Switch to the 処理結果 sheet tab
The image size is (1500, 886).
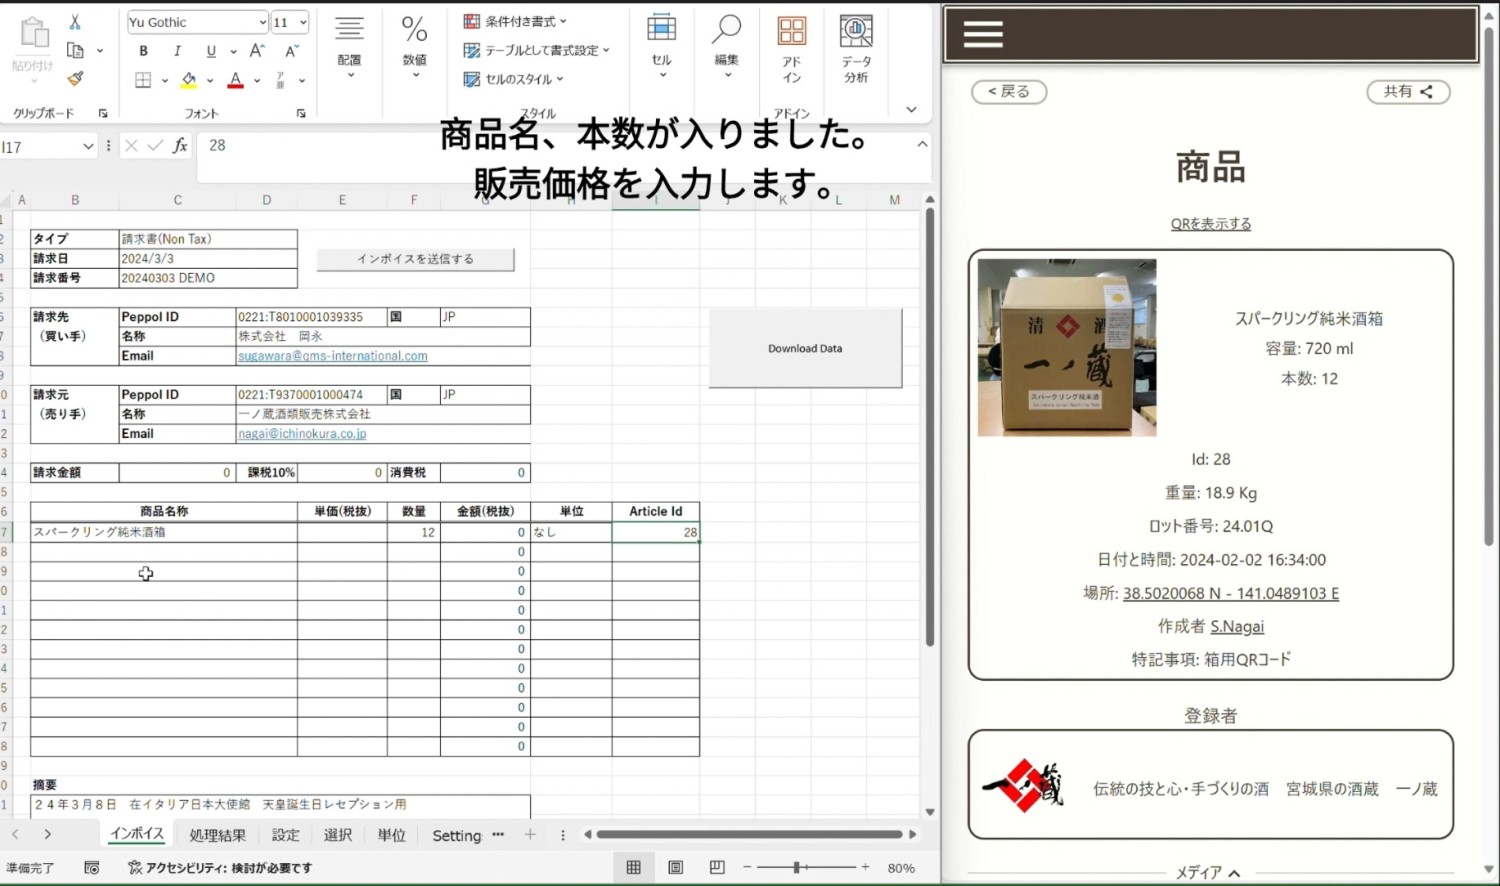pos(217,835)
